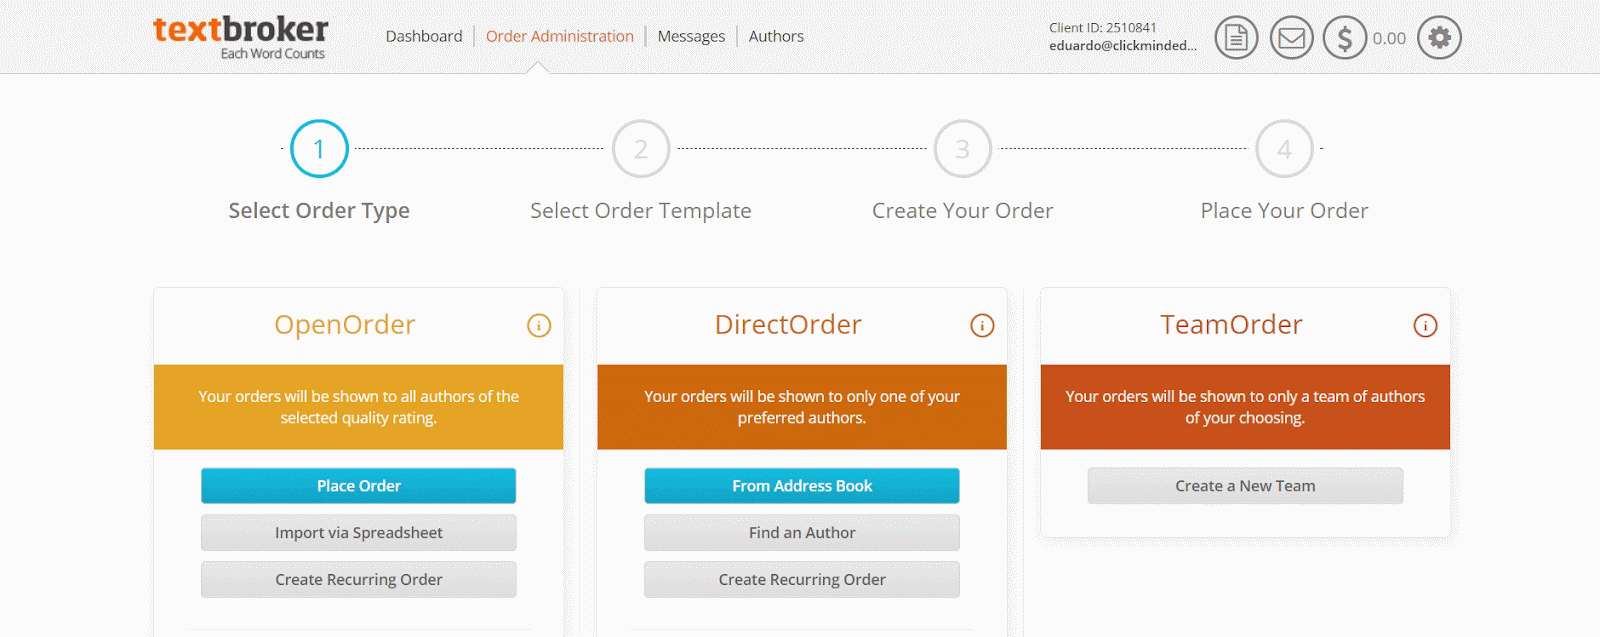Click the 0.00 balance amount
This screenshot has height=637, width=1600.
[x=1389, y=38]
